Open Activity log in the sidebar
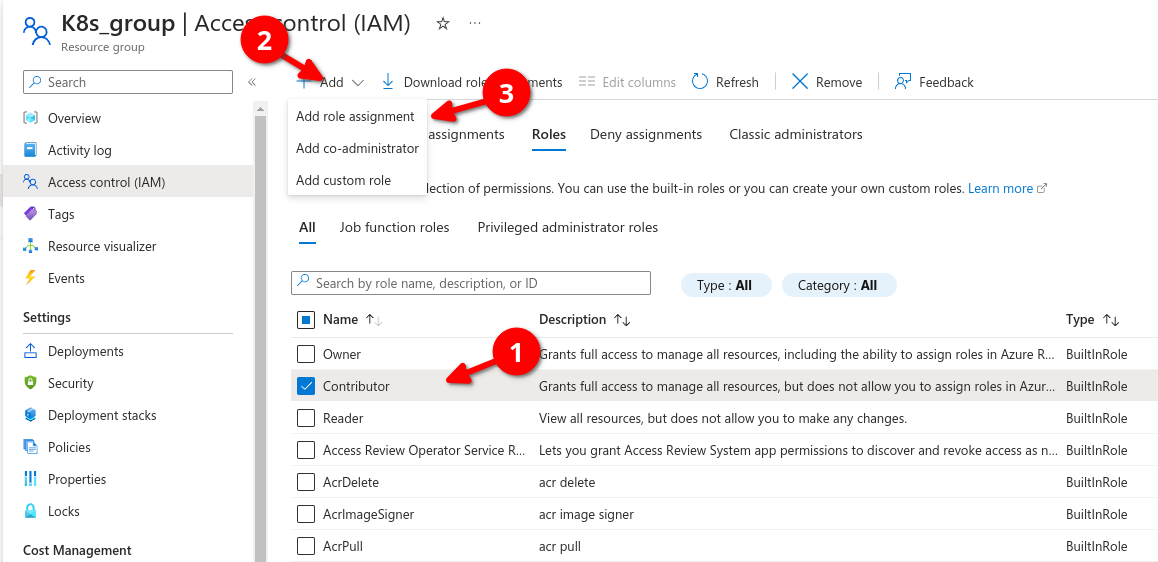The image size is (1158, 562). point(79,150)
